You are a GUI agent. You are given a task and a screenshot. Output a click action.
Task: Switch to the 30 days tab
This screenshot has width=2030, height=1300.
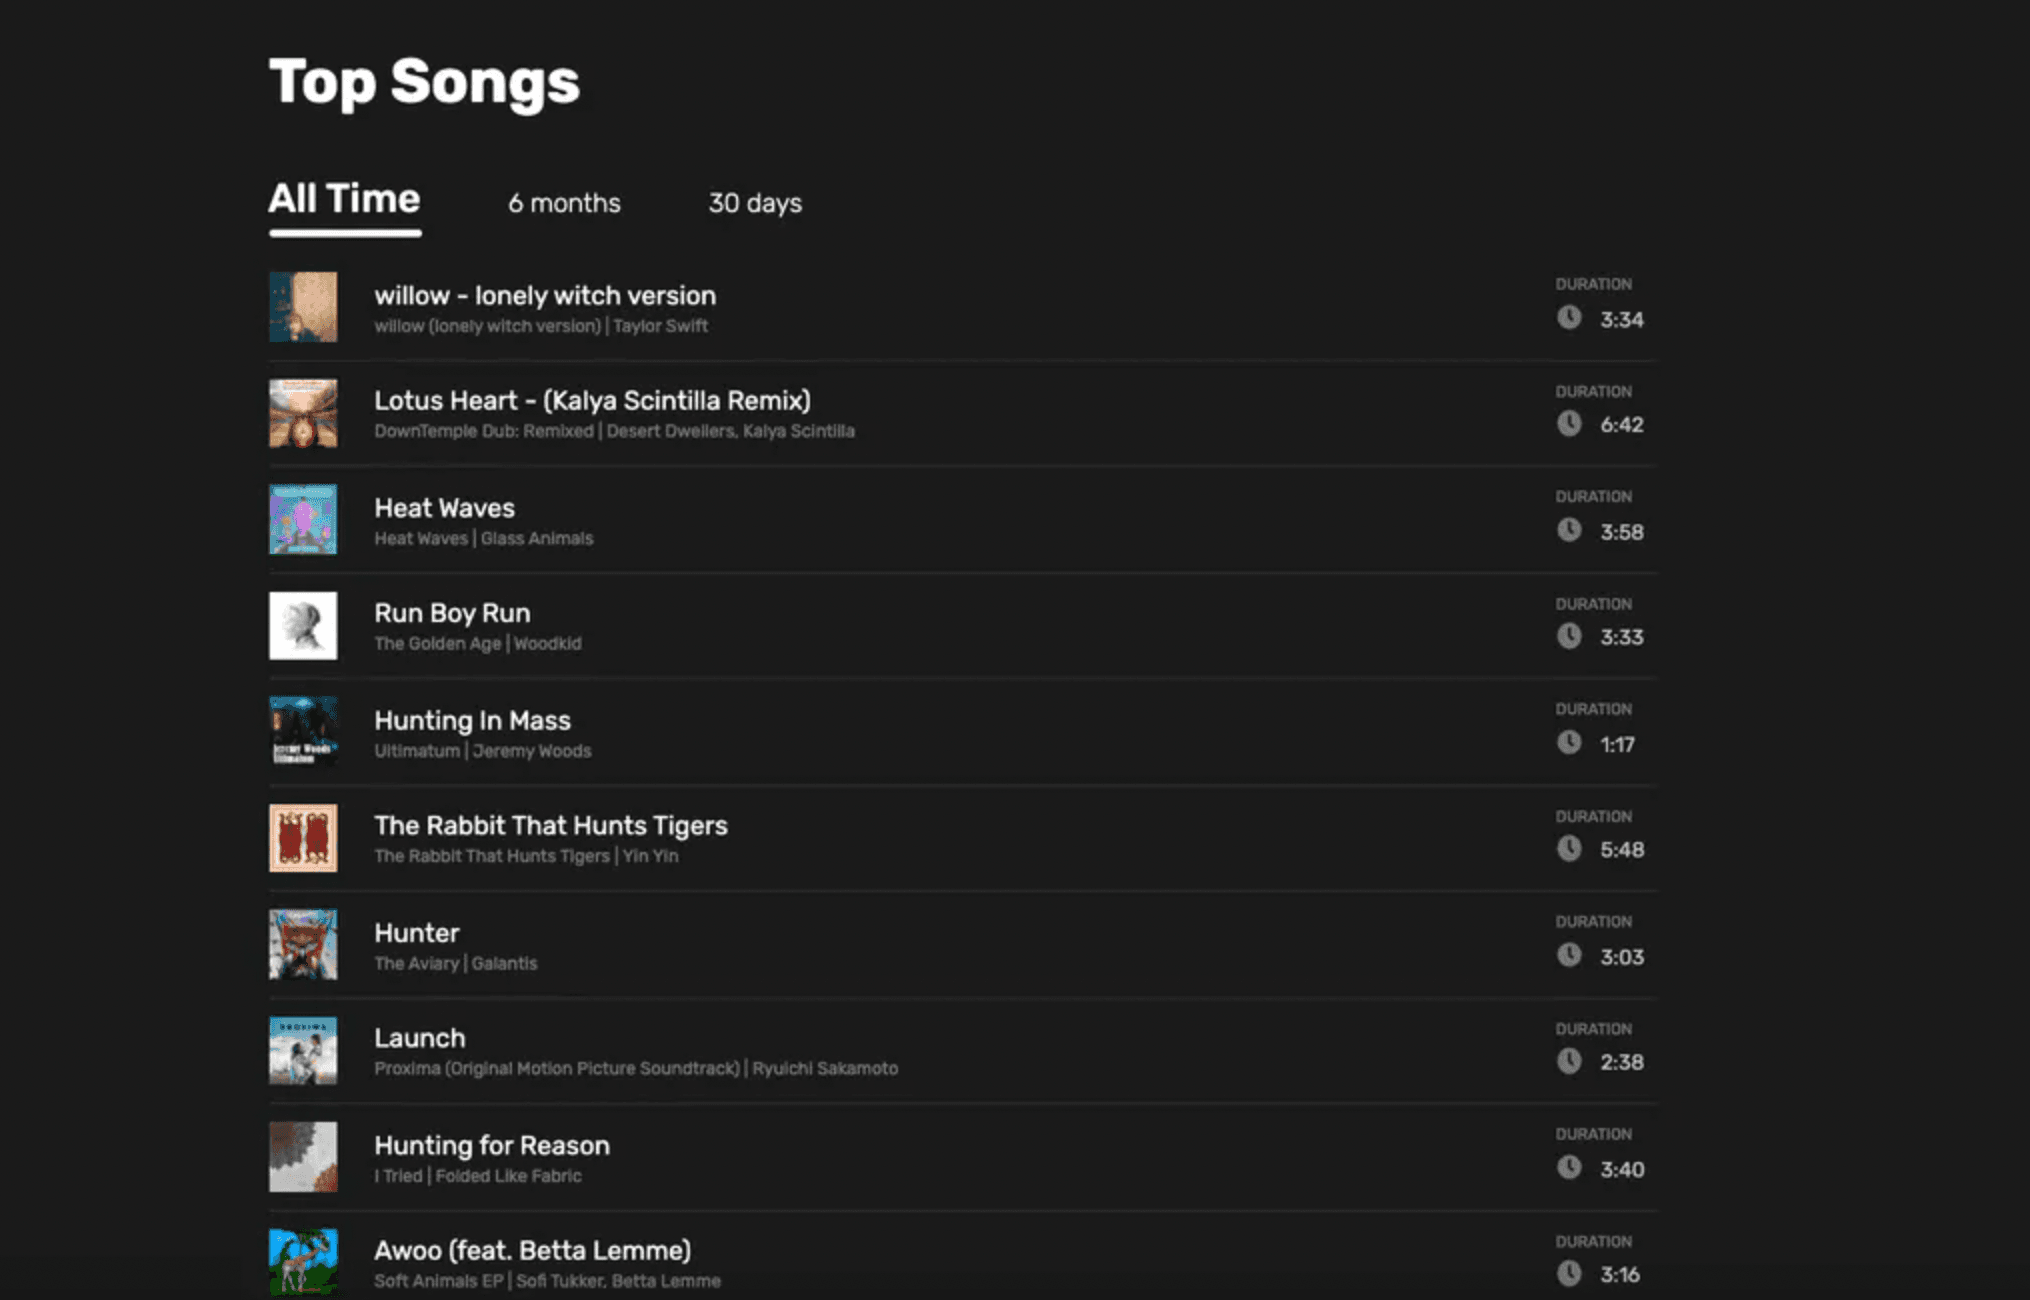[x=755, y=203]
